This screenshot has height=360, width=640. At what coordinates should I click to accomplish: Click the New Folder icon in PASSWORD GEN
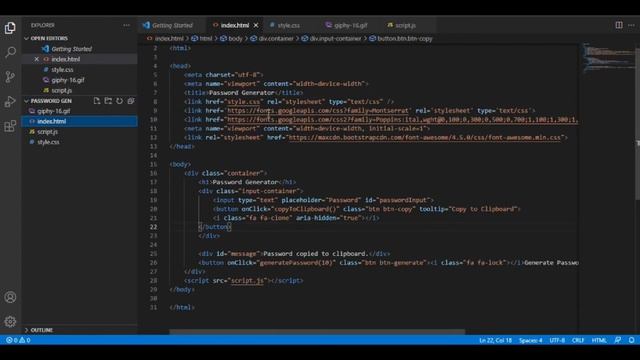(108, 101)
